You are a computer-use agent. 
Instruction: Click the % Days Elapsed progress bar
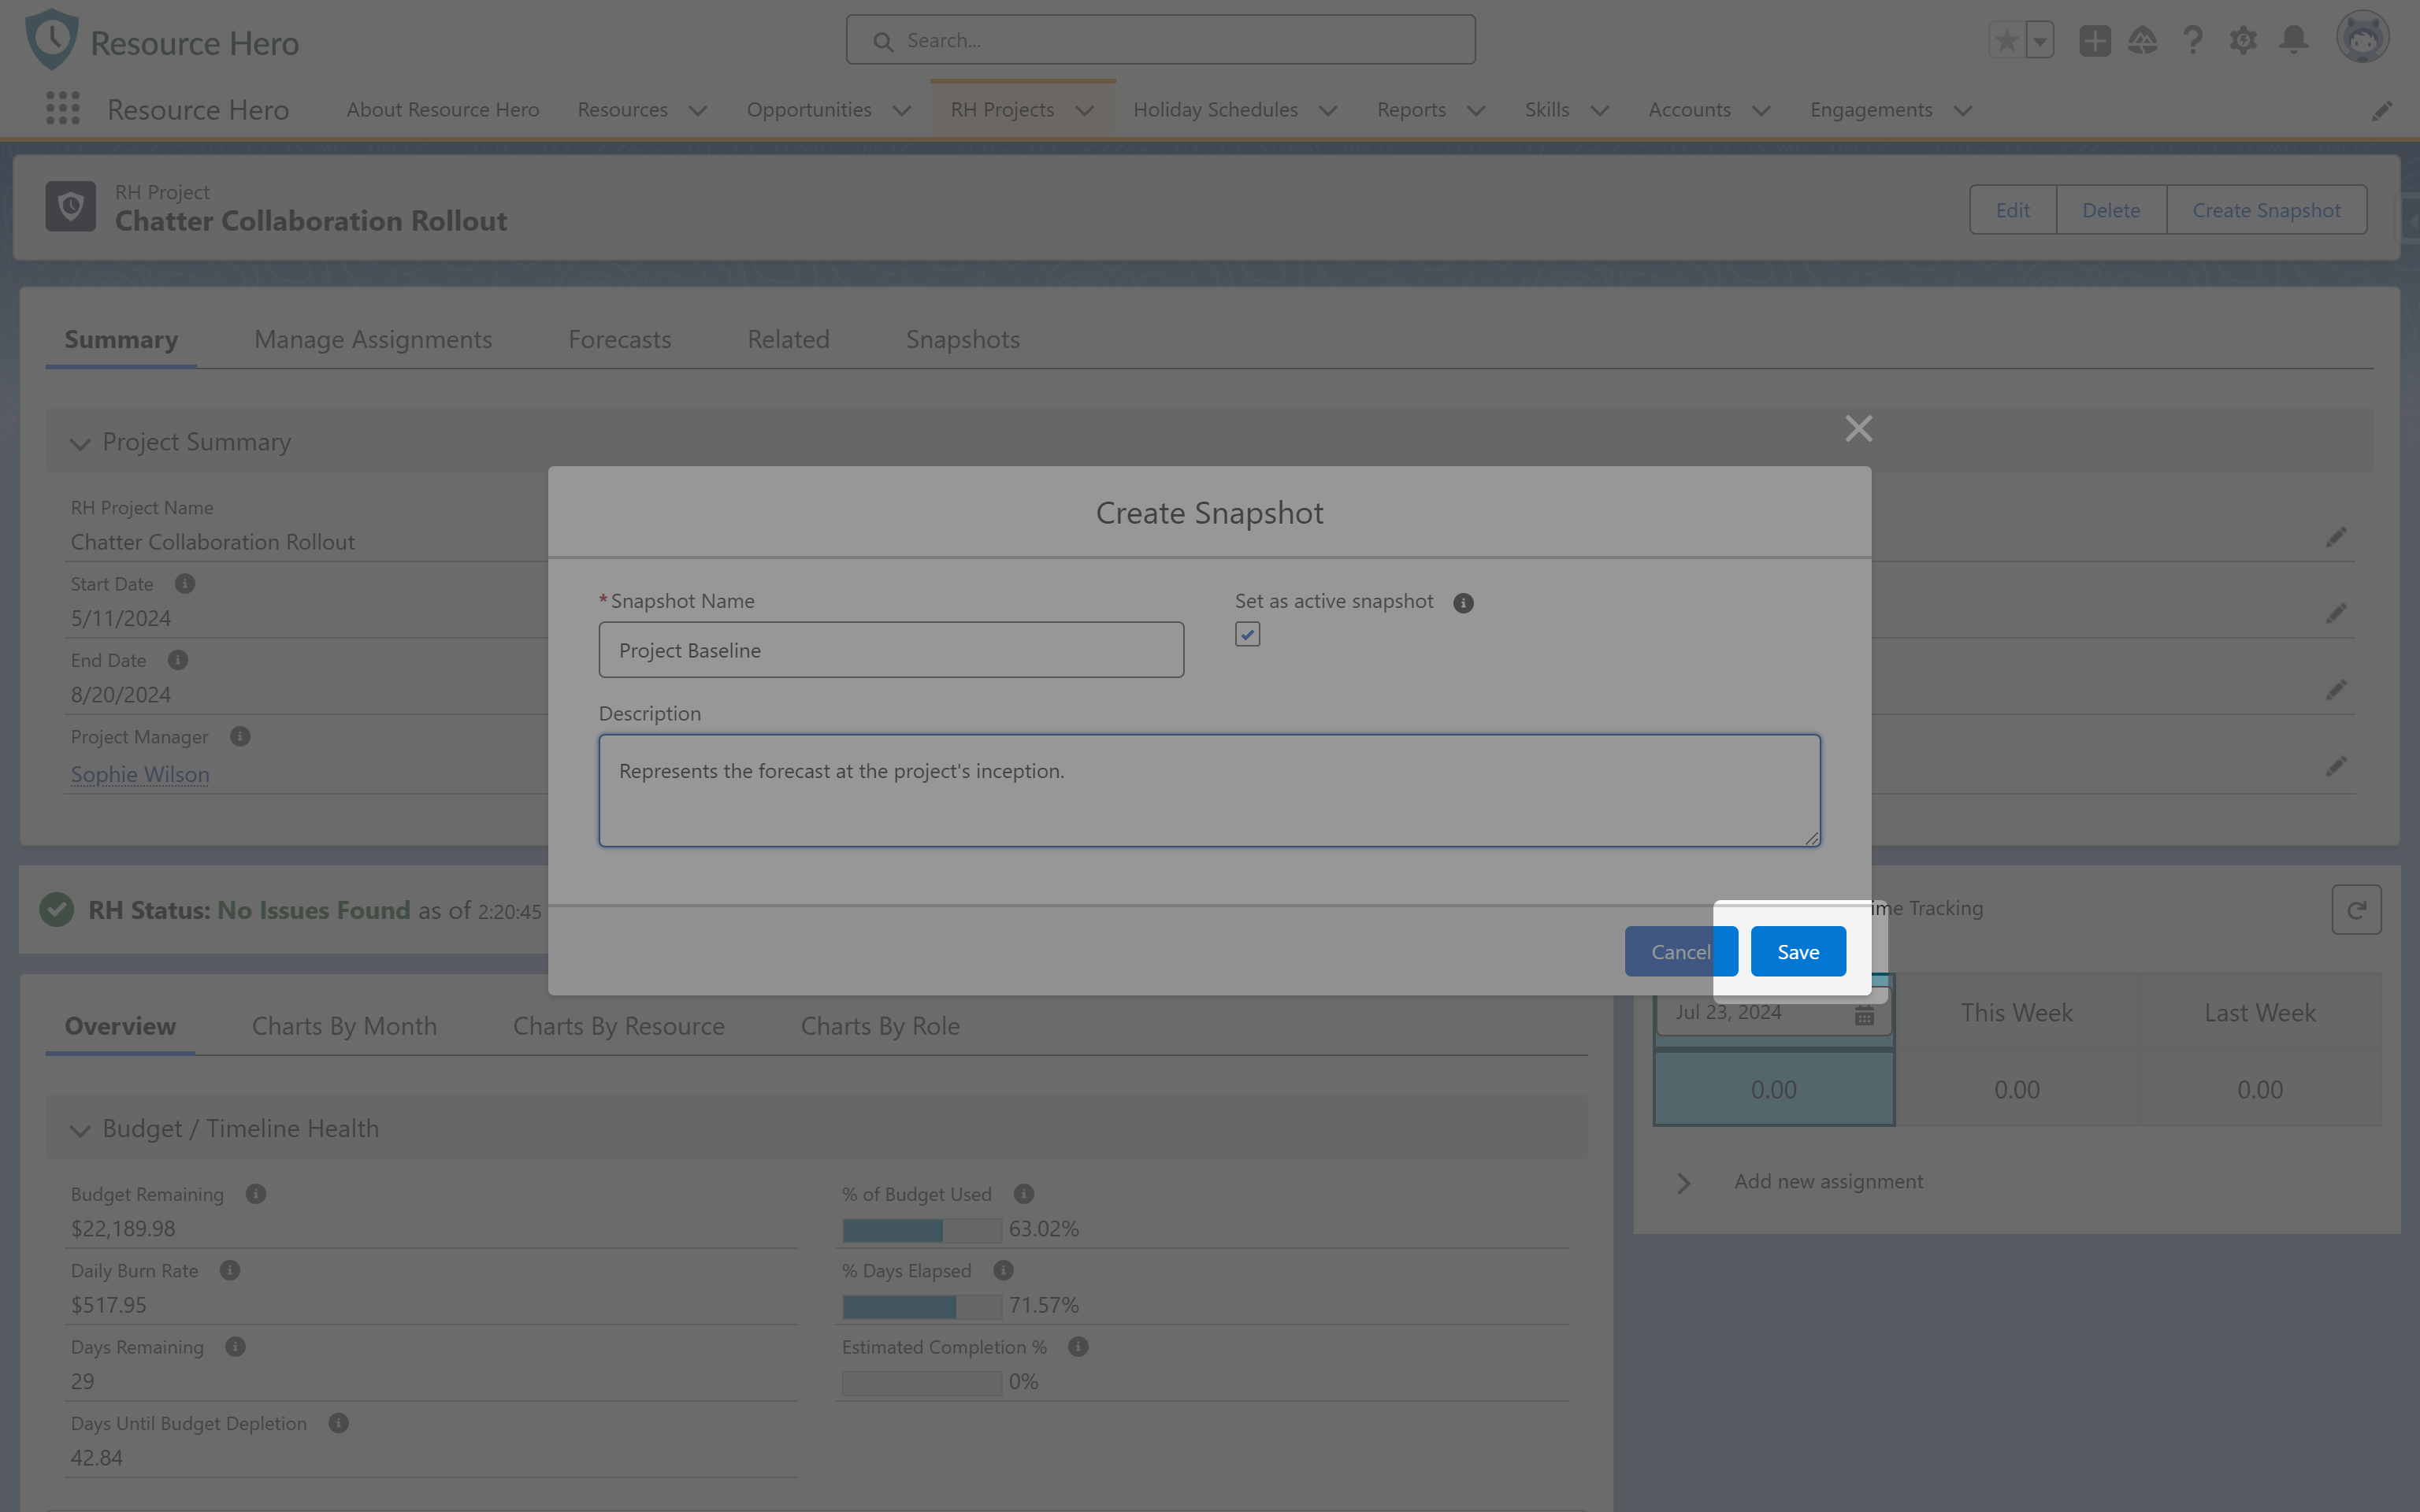[x=921, y=1306]
